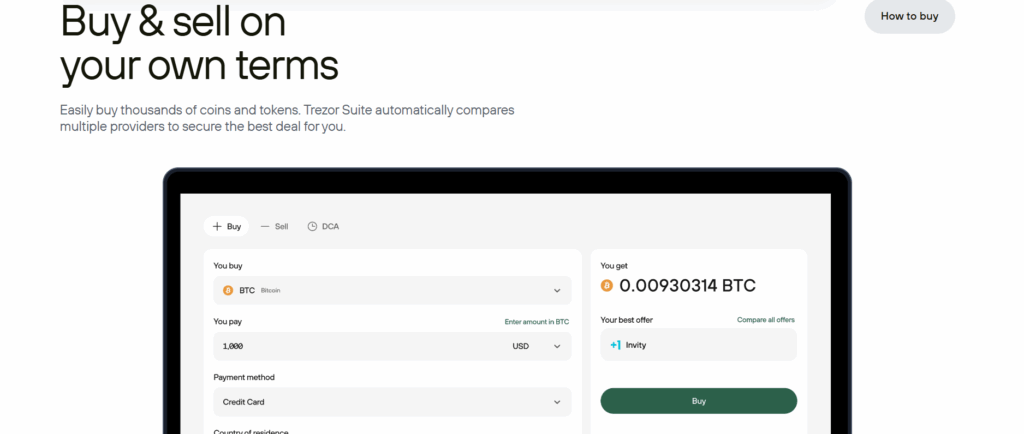
Task: Click the Enter amount in BTC link
Action: click(x=537, y=322)
